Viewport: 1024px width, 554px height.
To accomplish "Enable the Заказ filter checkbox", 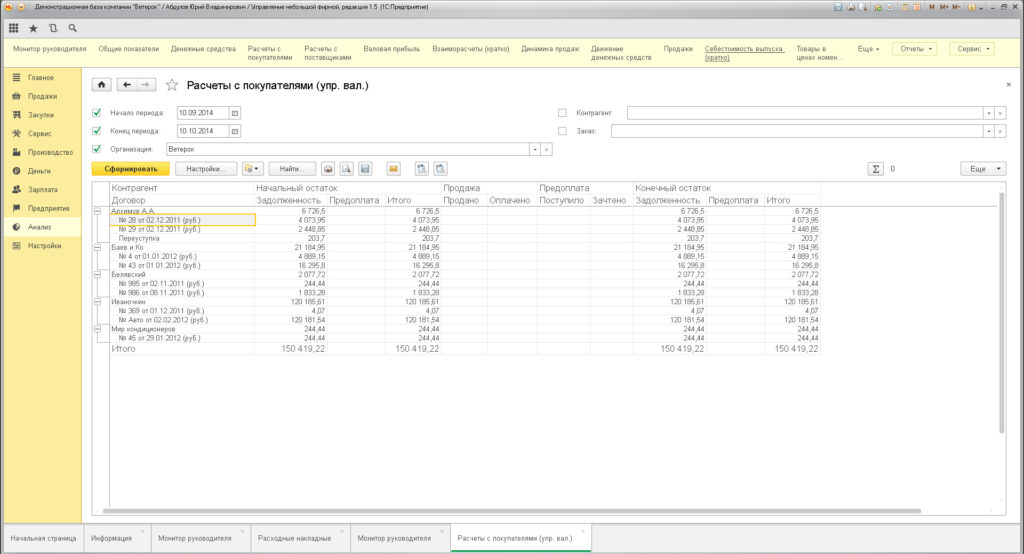I will [562, 131].
